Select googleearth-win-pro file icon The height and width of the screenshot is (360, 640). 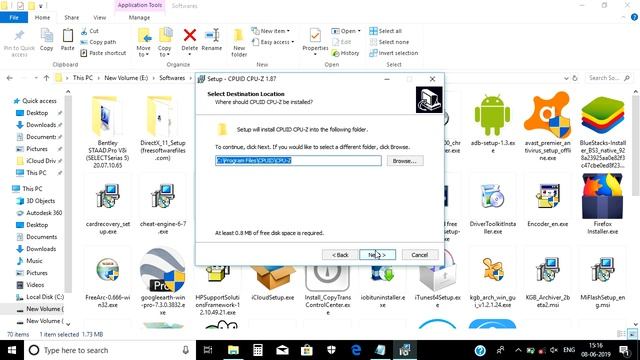(163, 270)
